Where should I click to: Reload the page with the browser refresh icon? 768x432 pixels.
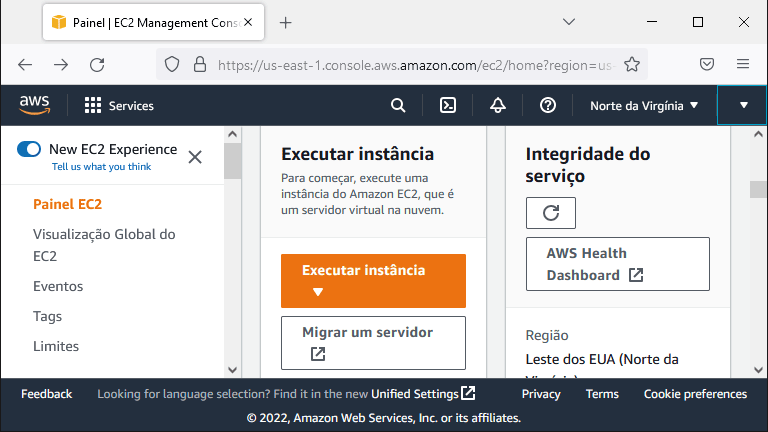[97, 65]
